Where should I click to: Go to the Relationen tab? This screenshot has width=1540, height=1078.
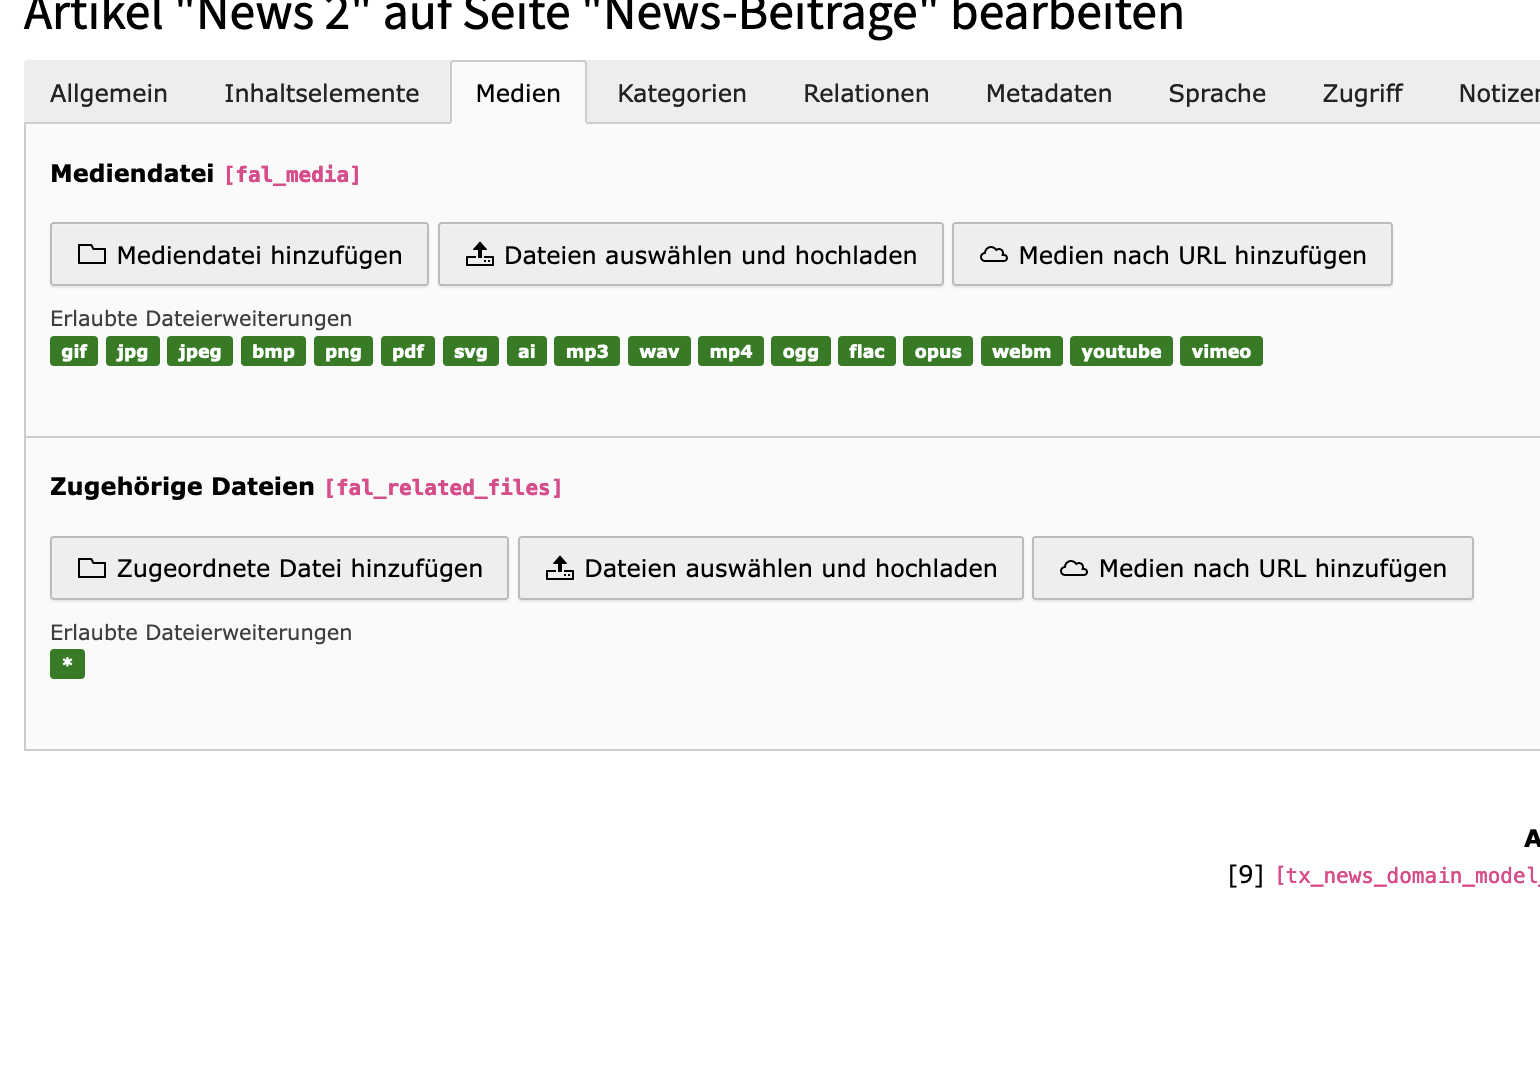(x=866, y=93)
